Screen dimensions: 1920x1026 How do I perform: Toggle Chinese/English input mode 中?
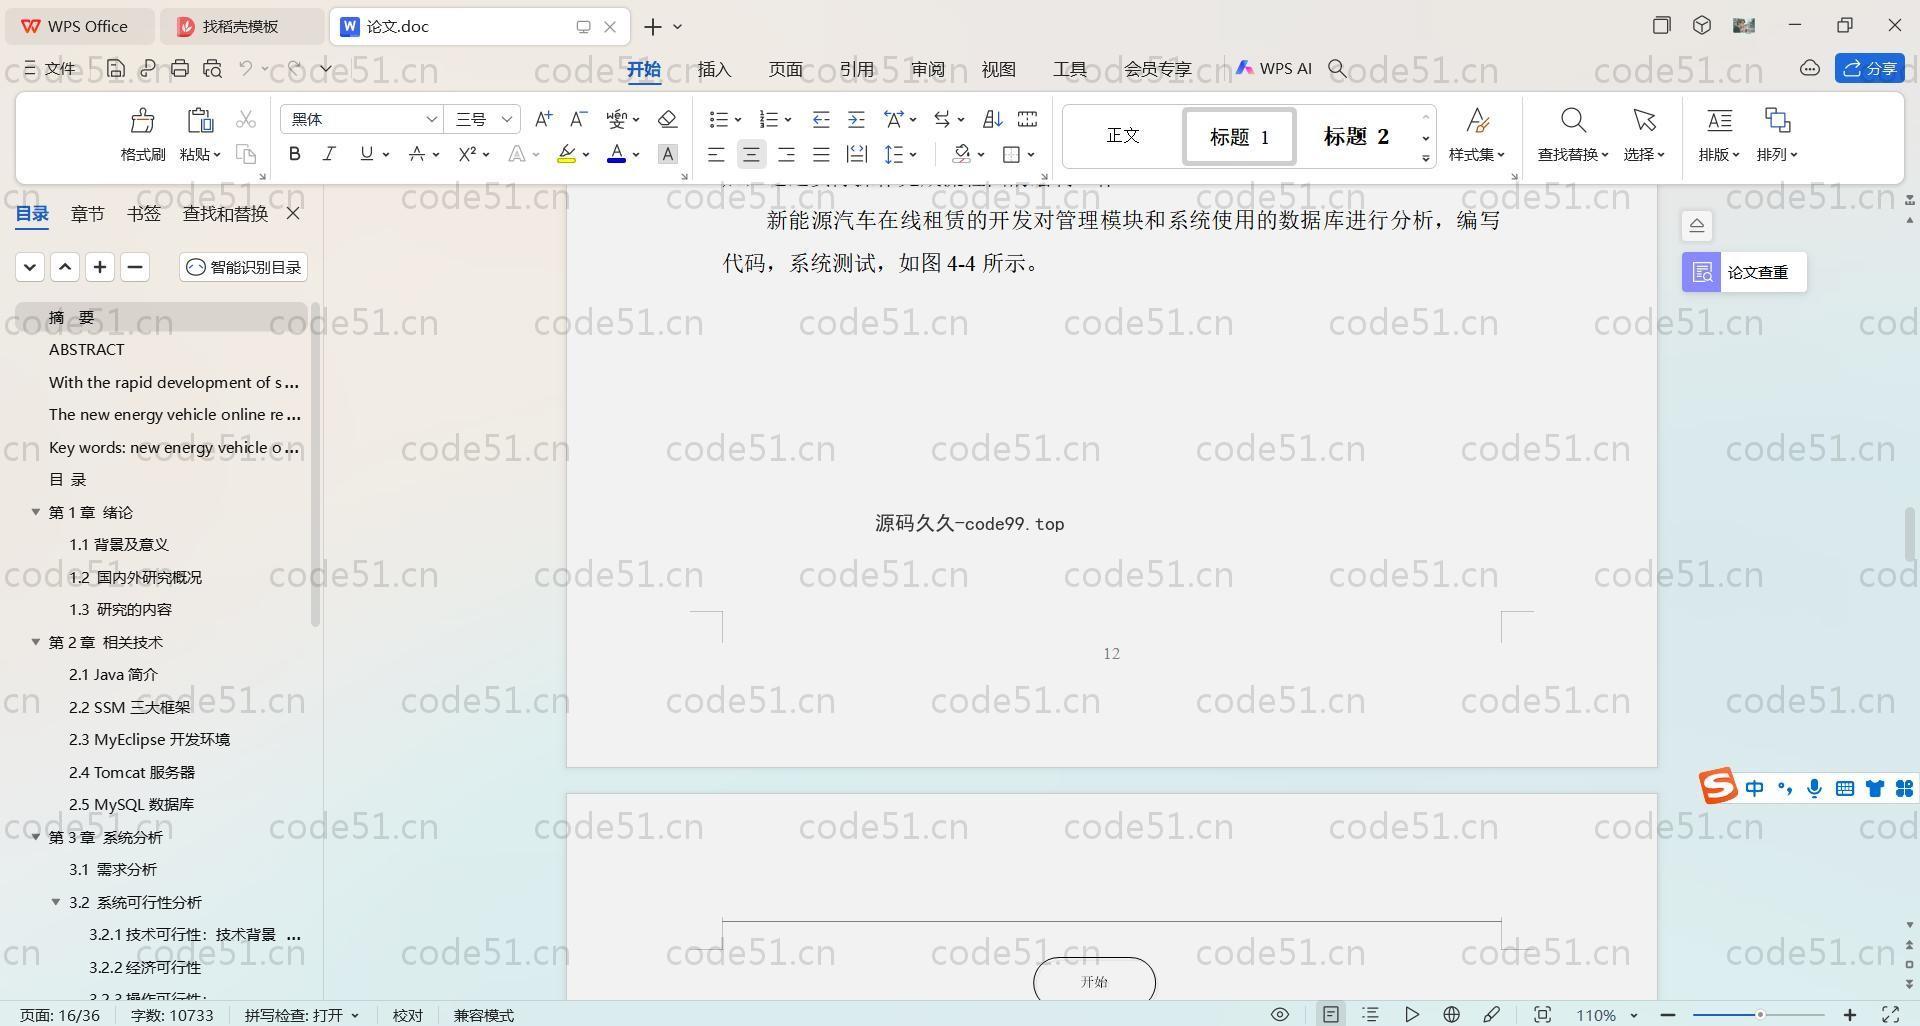pos(1755,788)
